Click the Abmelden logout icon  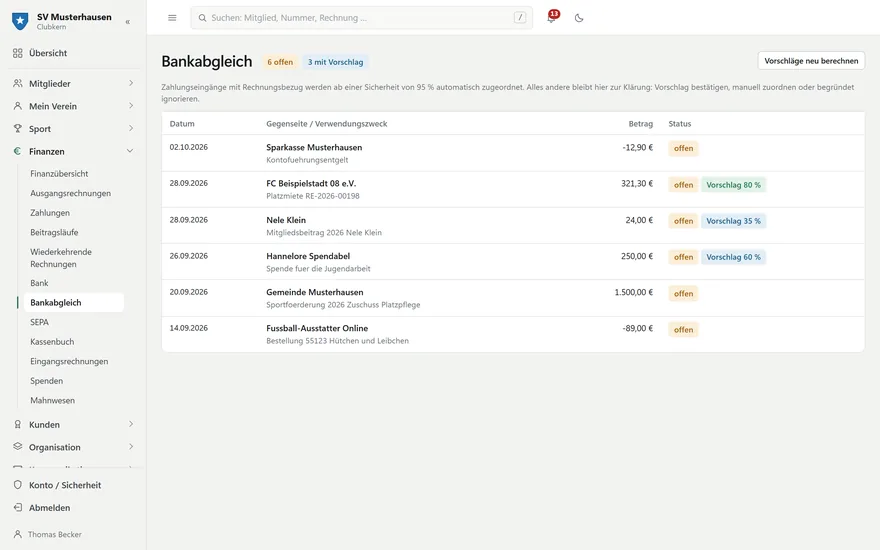[18, 507]
